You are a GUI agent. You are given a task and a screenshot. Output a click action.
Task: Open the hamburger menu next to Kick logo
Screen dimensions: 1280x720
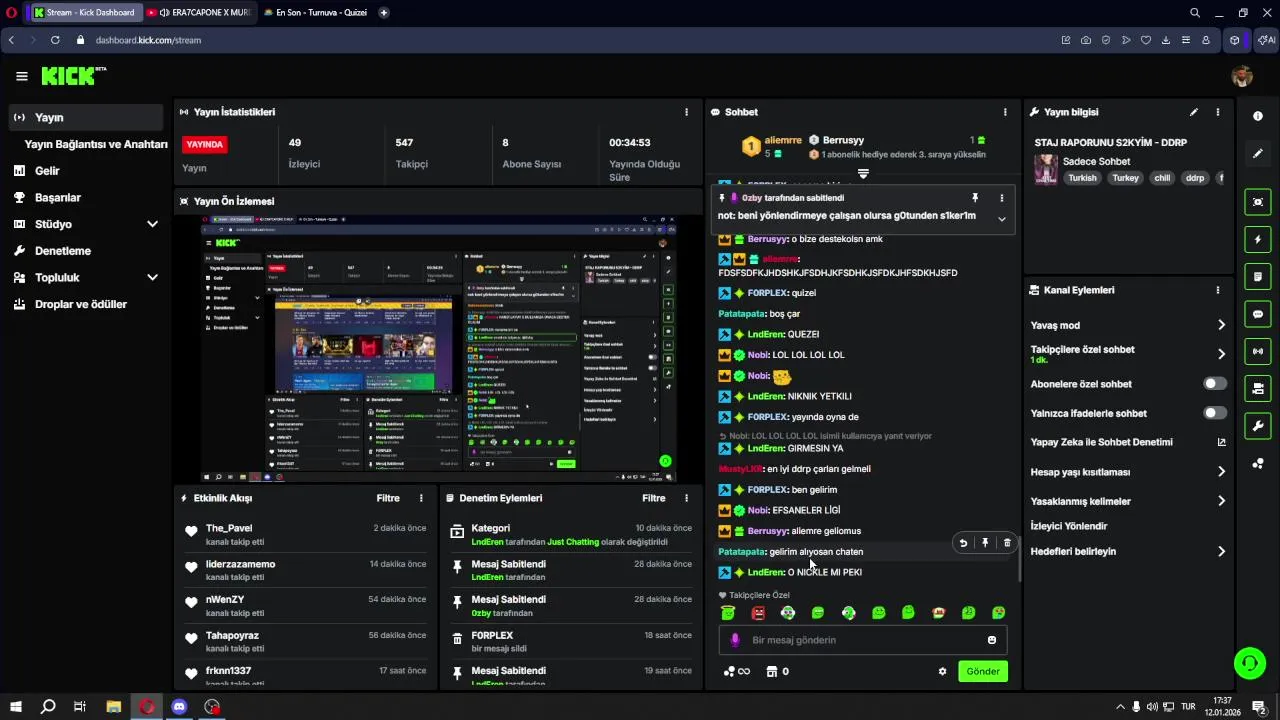click(x=21, y=76)
